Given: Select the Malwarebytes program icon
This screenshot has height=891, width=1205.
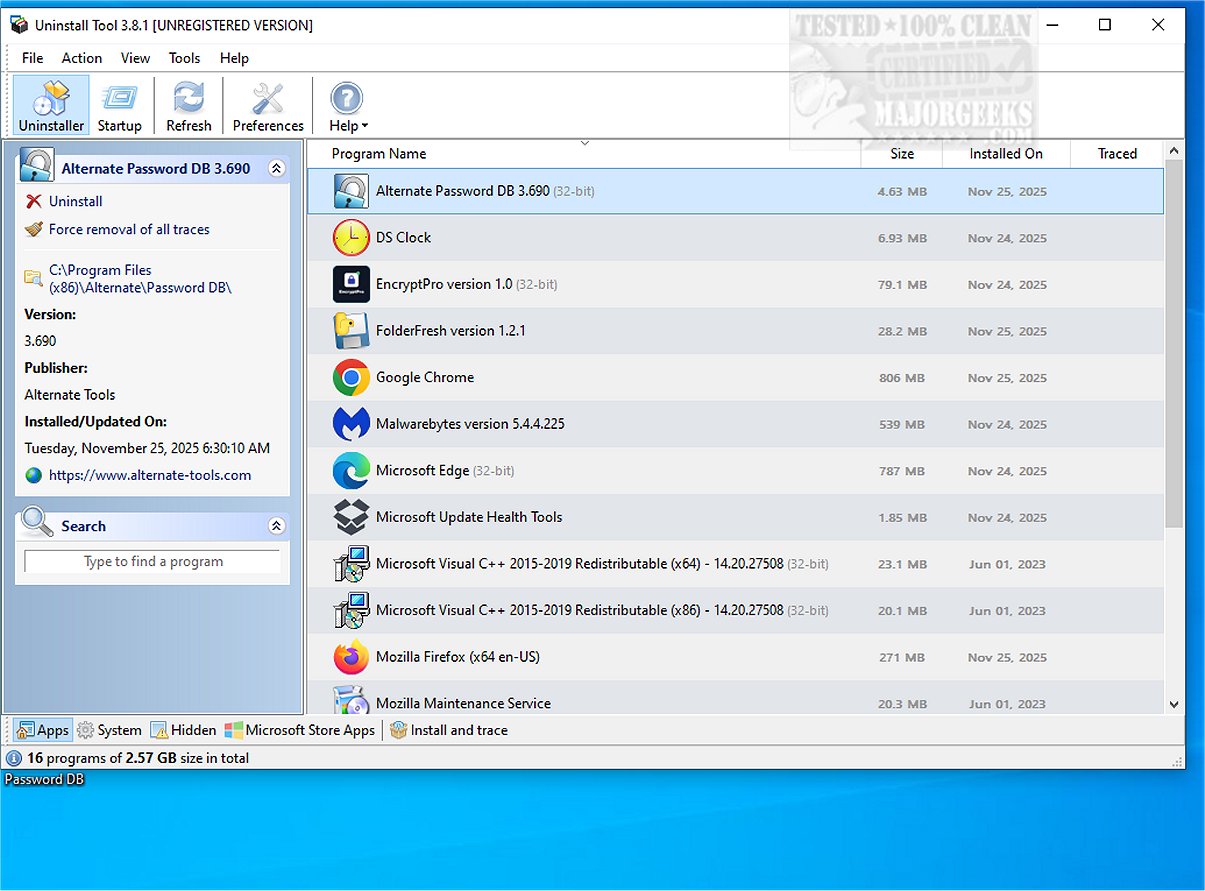Looking at the screenshot, I should tap(350, 424).
